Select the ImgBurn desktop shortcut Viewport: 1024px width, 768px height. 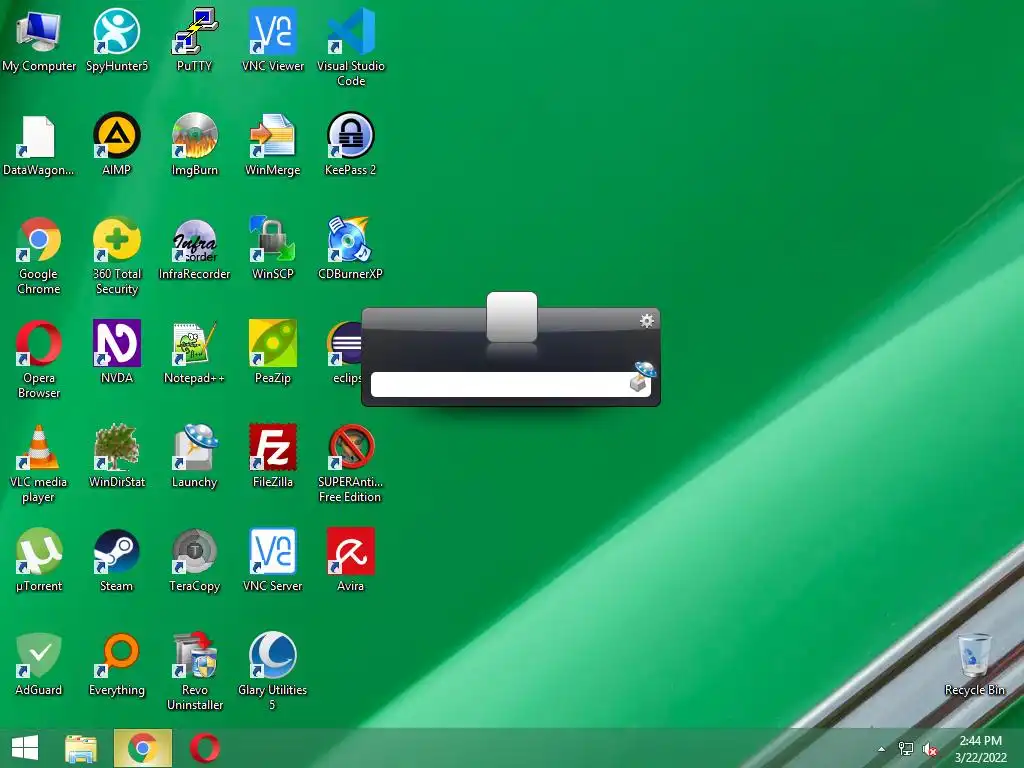(195, 145)
